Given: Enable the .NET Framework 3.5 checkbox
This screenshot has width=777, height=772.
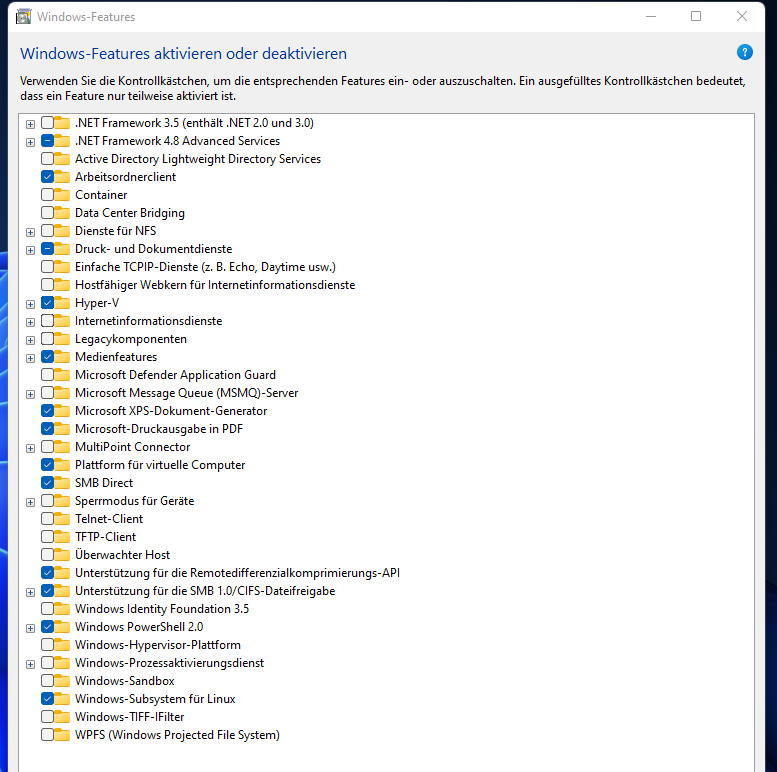Looking at the screenshot, I should (x=48, y=122).
